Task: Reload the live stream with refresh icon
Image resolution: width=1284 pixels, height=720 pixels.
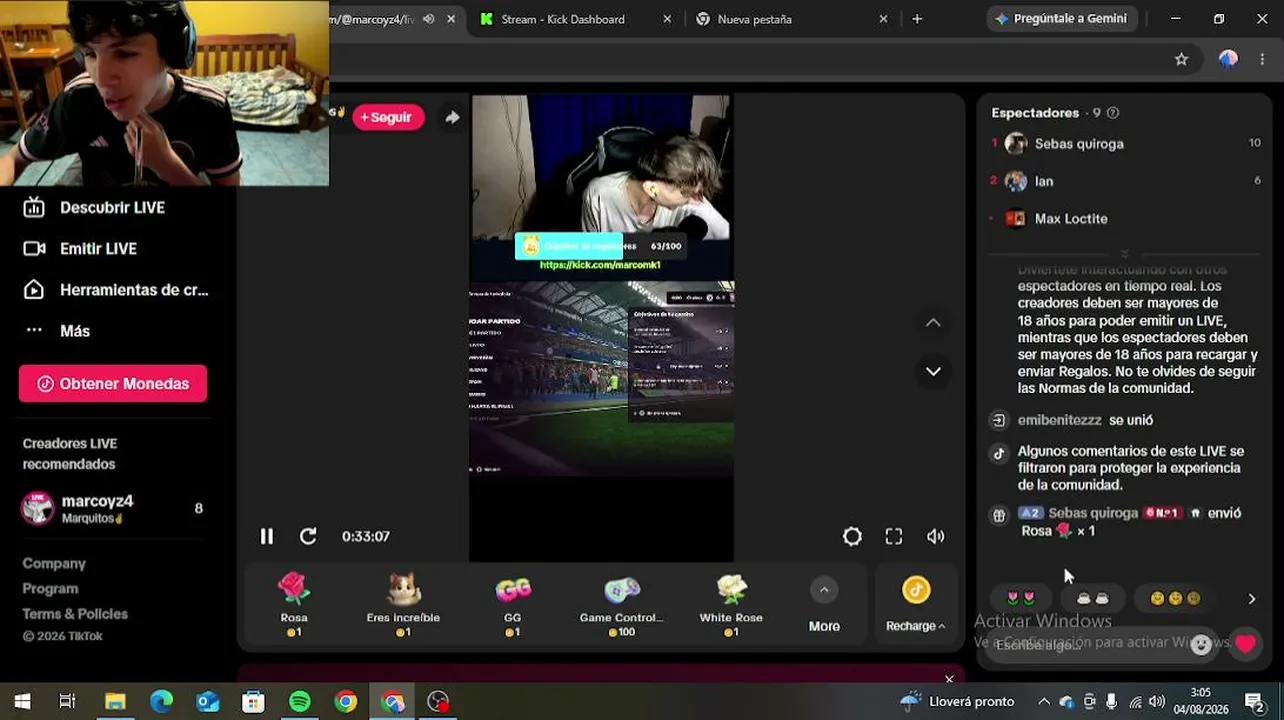Action: (308, 537)
